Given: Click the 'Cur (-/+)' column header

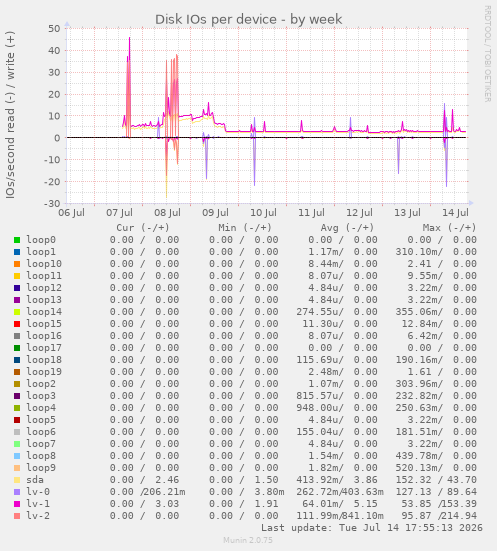Looking at the screenshot, I should tap(143, 228).
